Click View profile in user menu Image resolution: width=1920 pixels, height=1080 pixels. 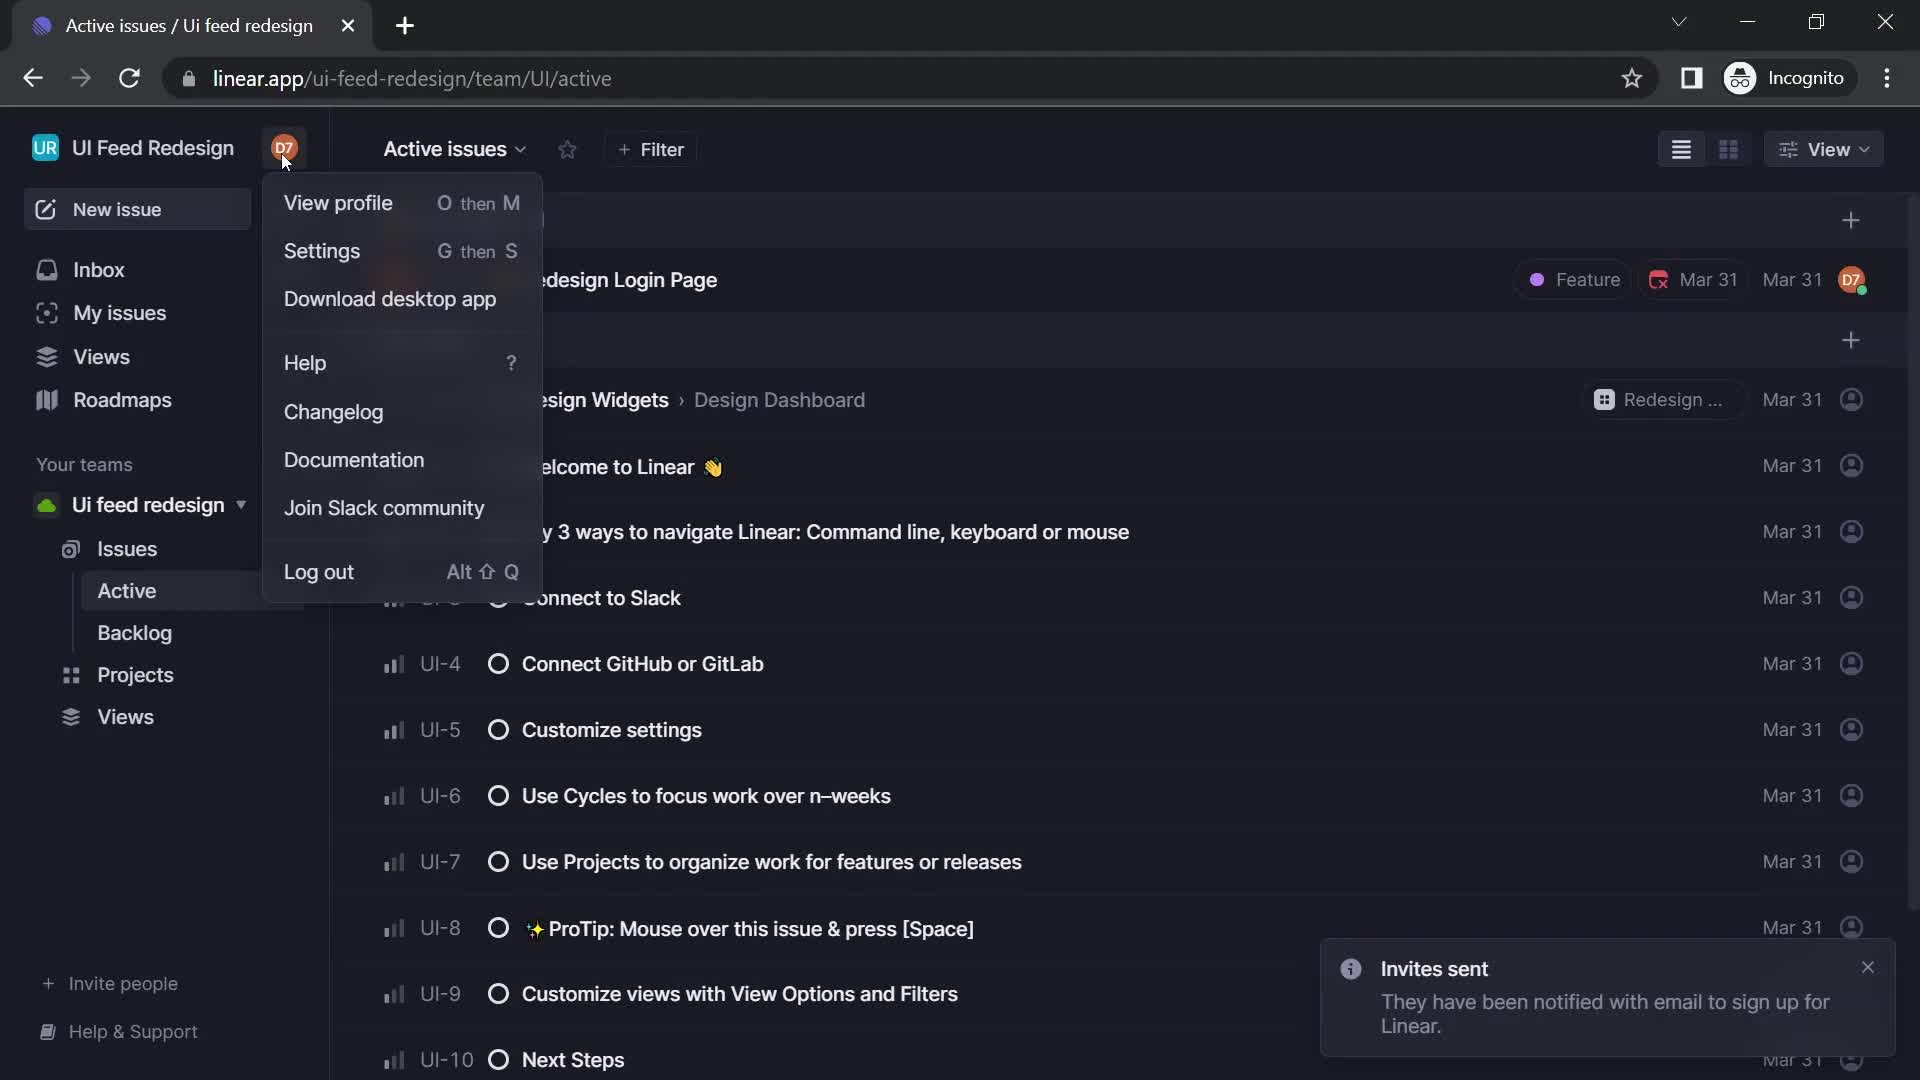point(338,202)
